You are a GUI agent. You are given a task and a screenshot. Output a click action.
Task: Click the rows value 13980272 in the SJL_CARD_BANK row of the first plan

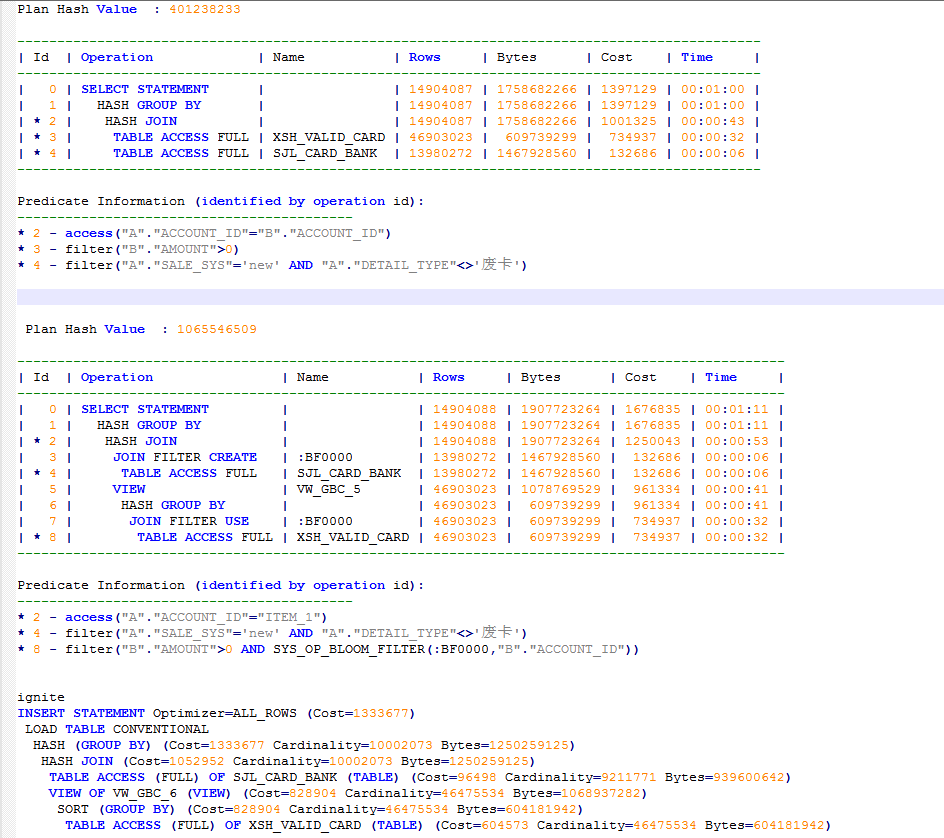tap(441, 154)
